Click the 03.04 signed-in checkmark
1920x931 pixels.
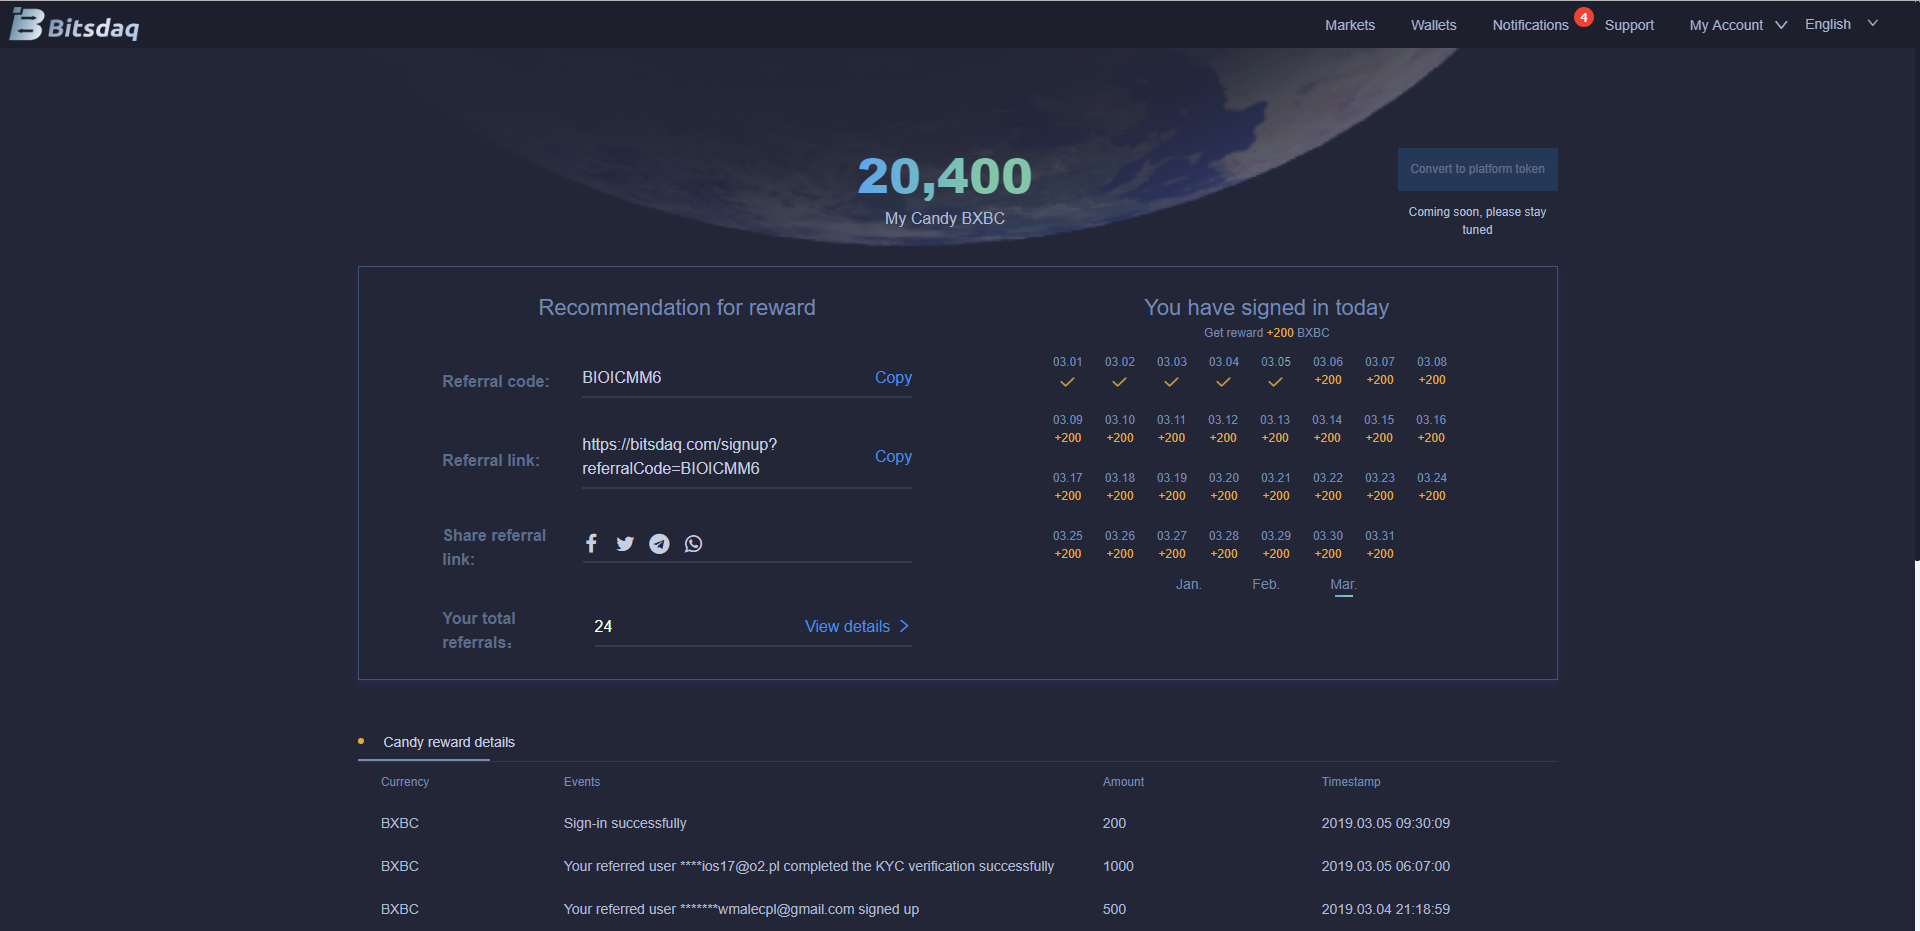(1223, 382)
